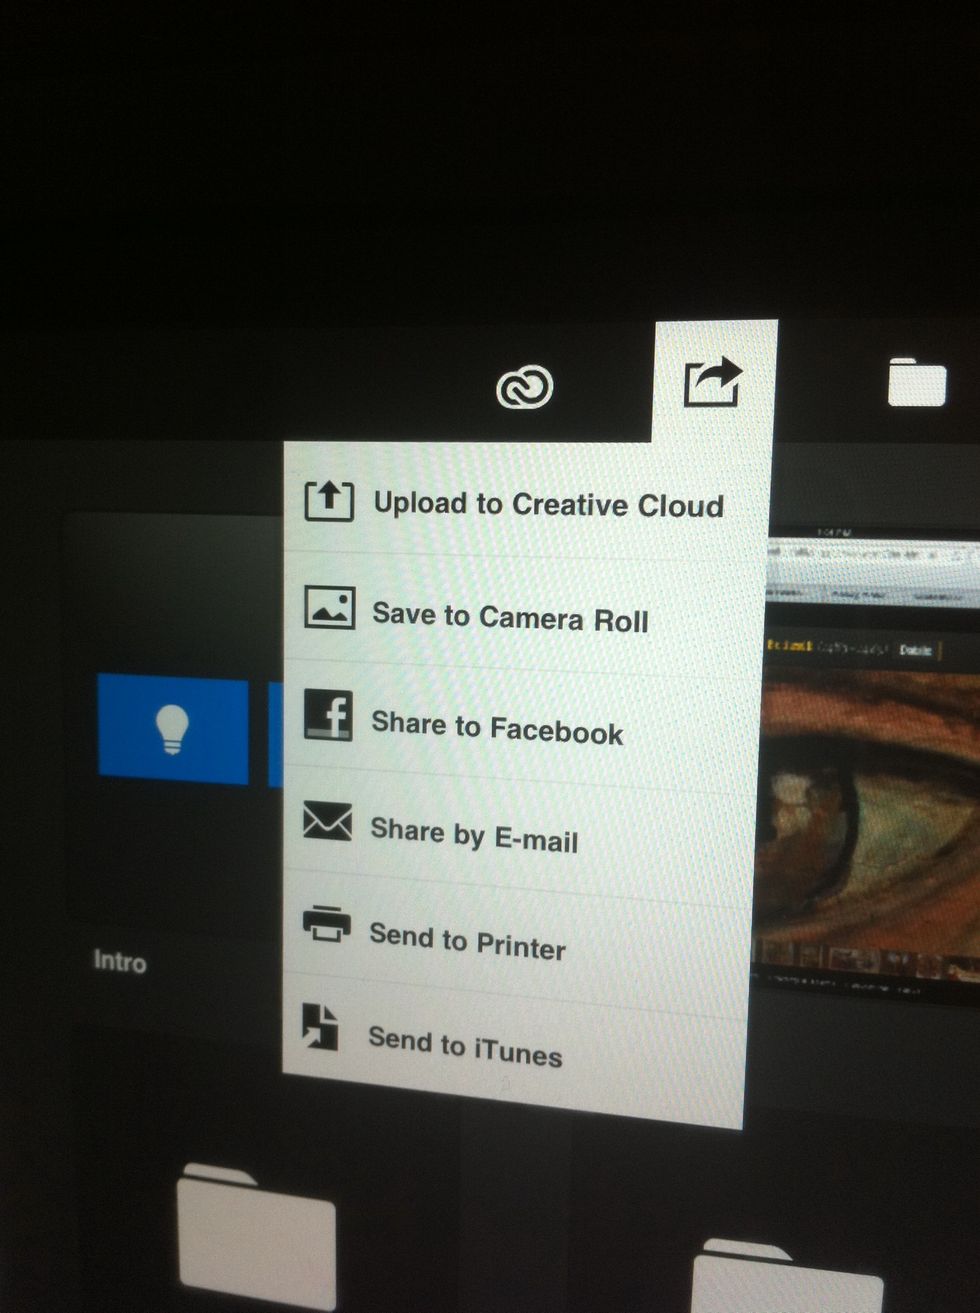Open the Creative Cloud sync icon
The height and width of the screenshot is (1313, 980).
coord(524,388)
